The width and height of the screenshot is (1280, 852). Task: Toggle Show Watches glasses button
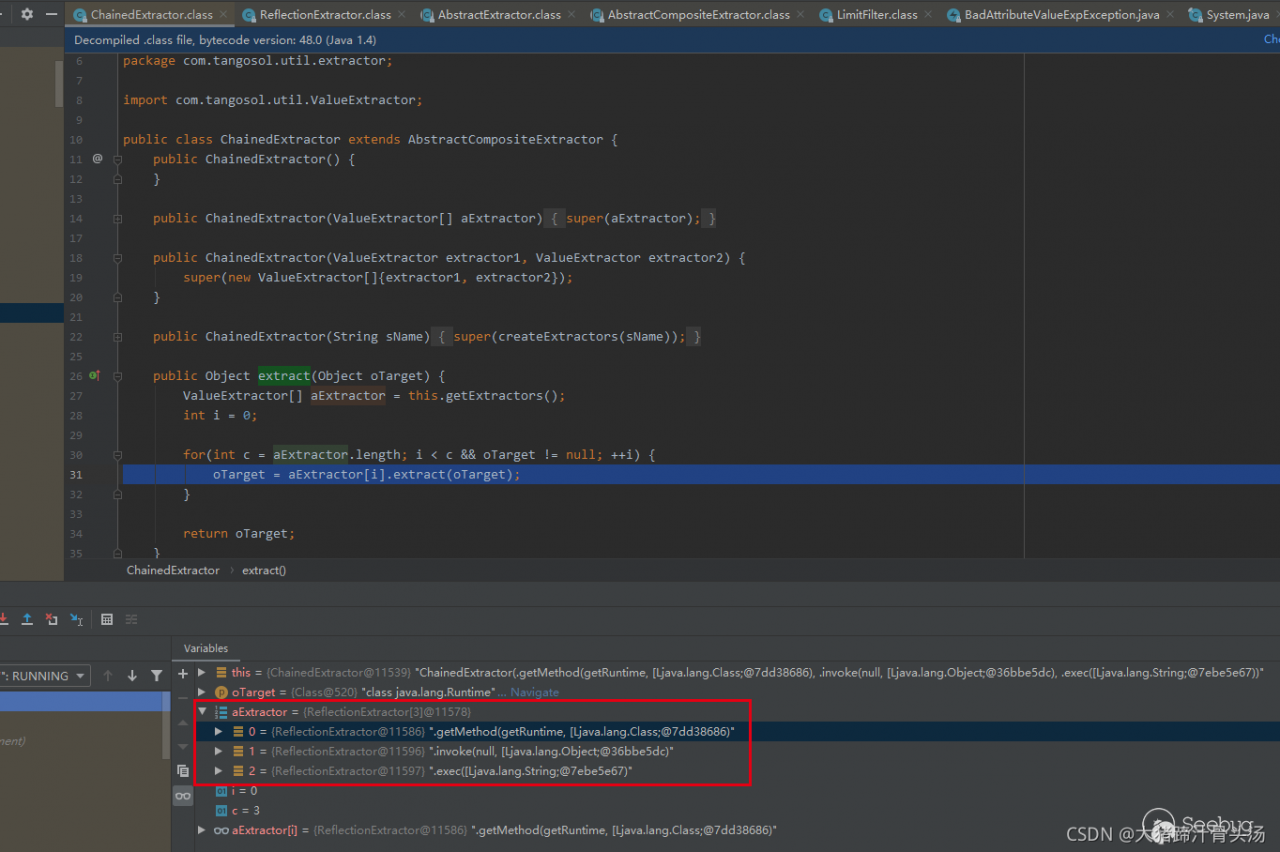click(x=183, y=796)
